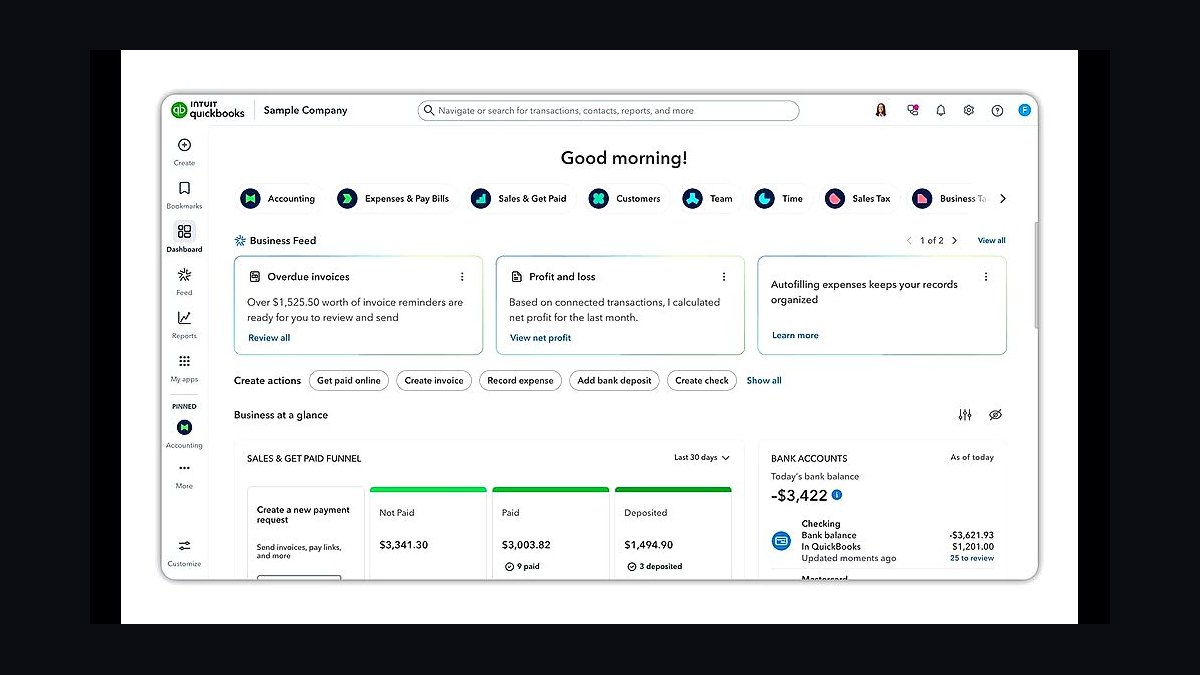Click the Show all create actions link
Screen dimensions: 1200x675
pyautogui.click(x=764, y=380)
